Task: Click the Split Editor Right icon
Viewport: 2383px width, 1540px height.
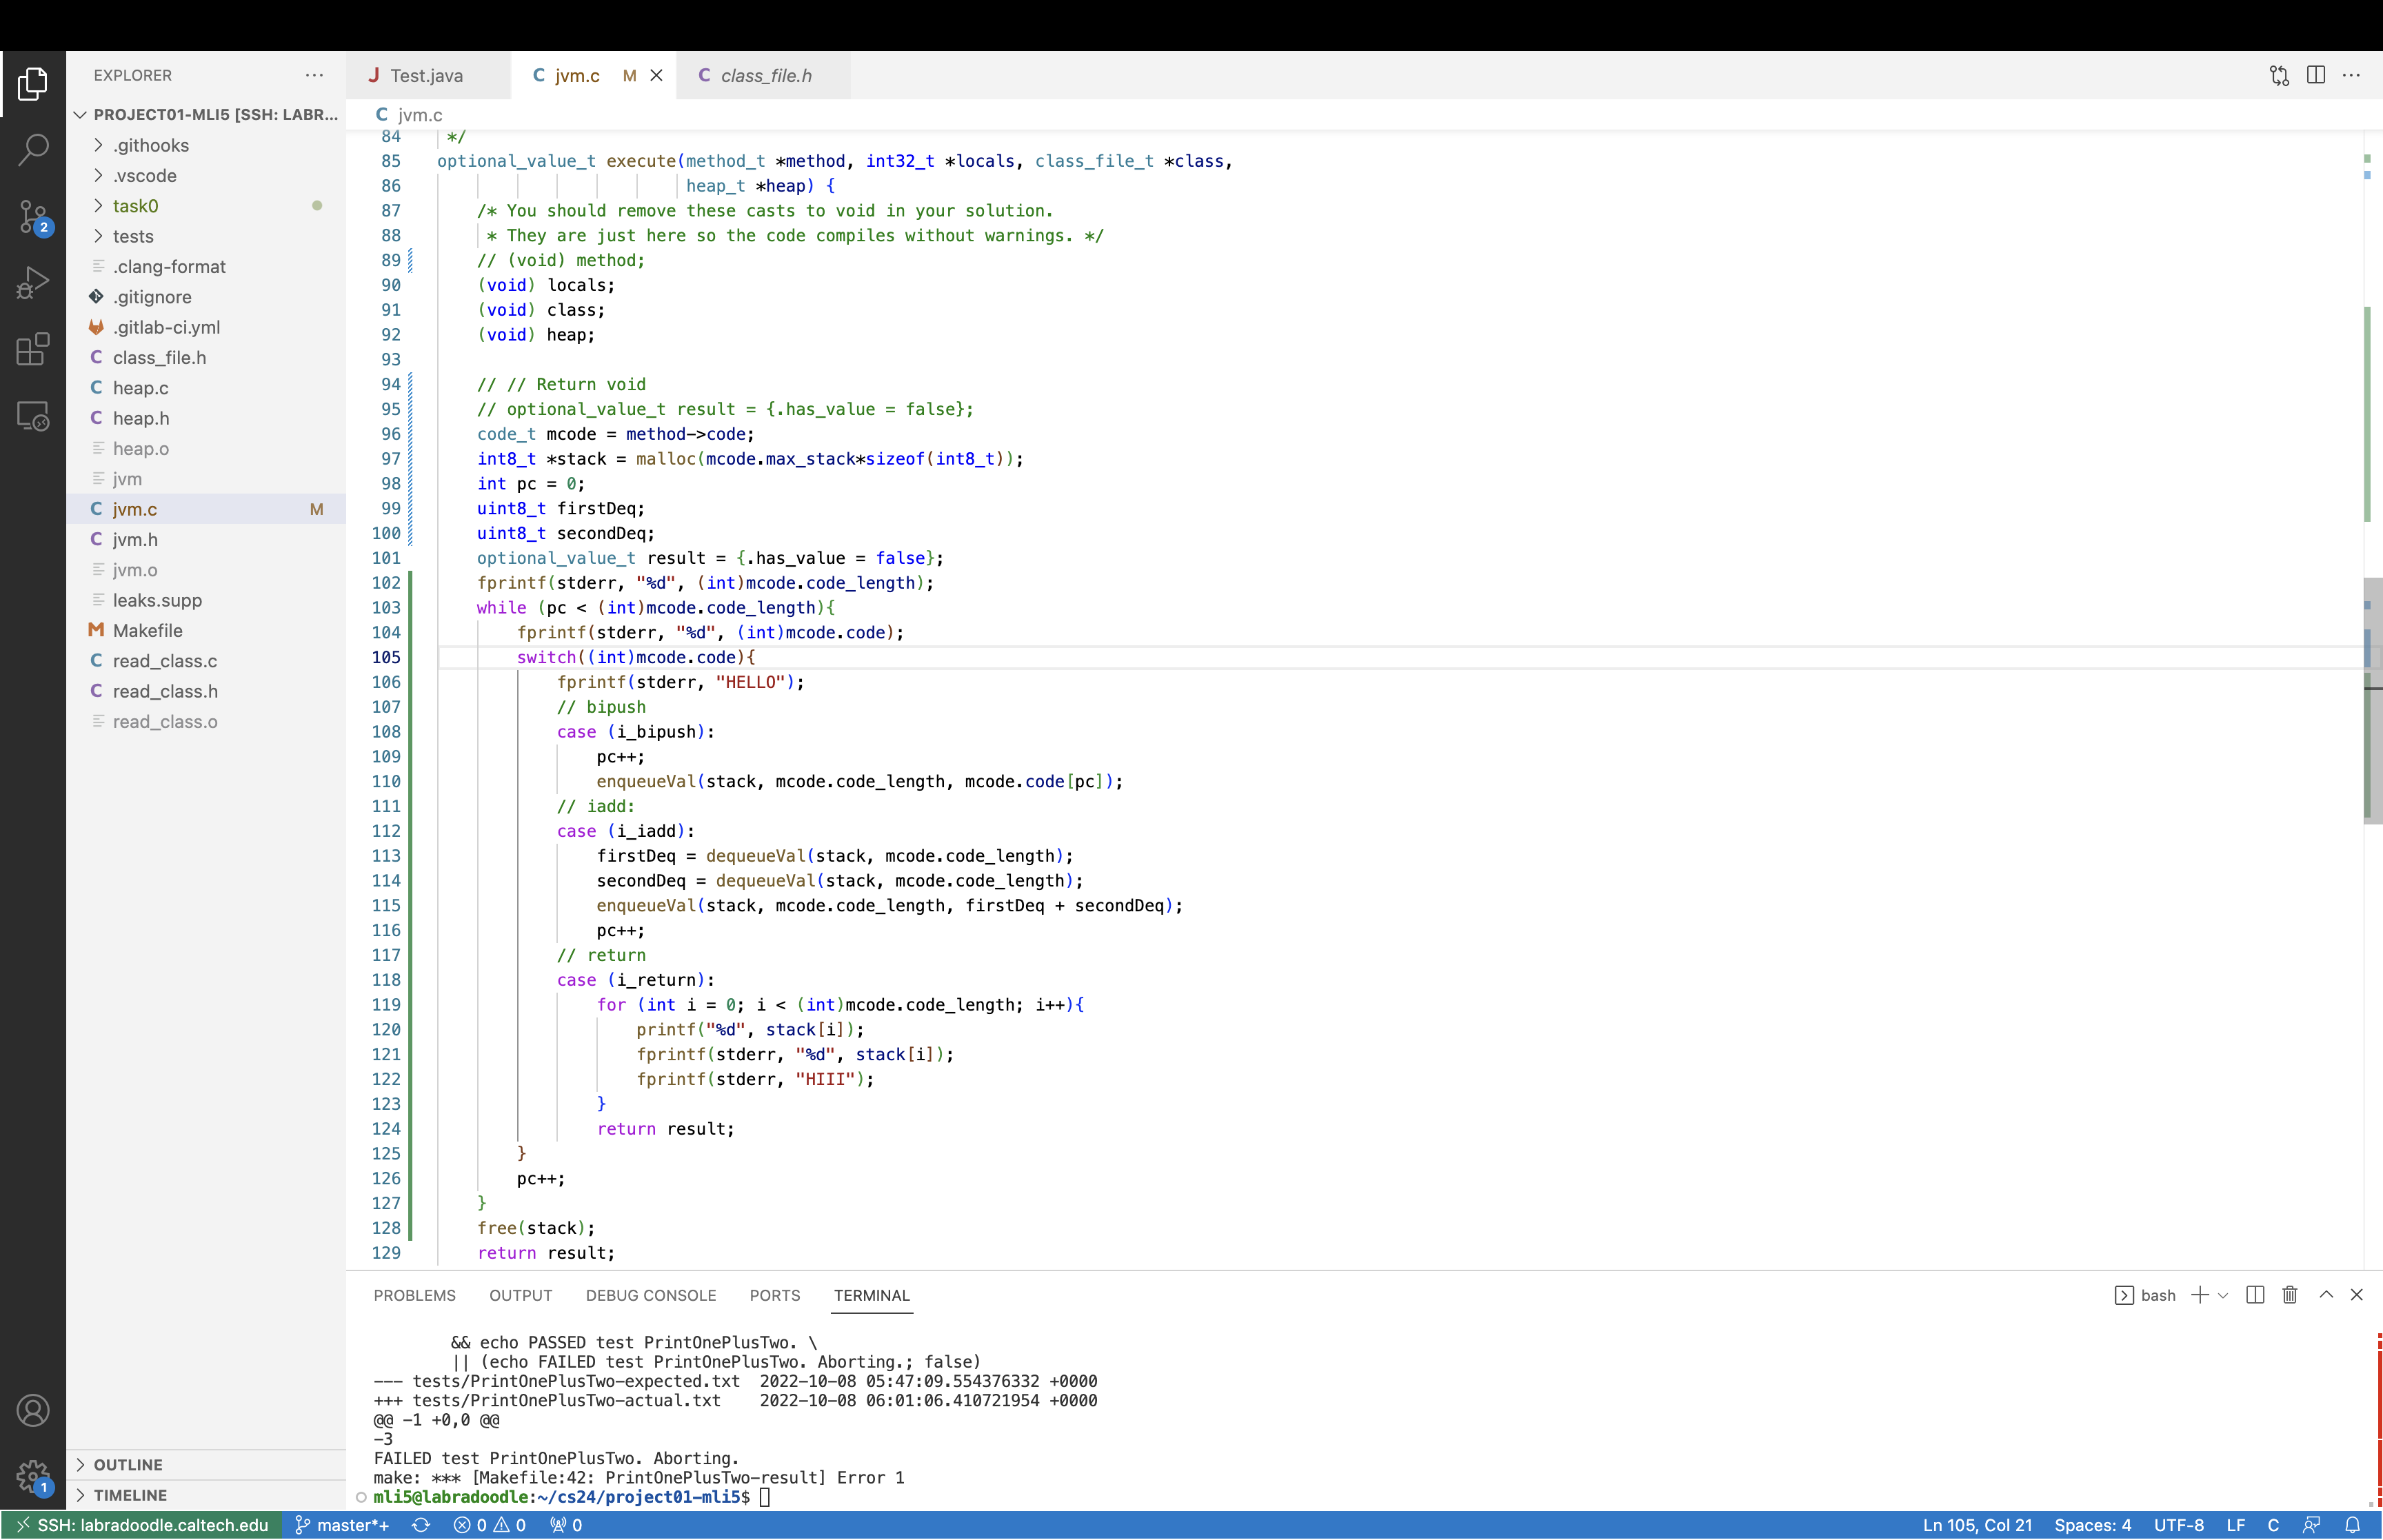Action: (2315, 75)
